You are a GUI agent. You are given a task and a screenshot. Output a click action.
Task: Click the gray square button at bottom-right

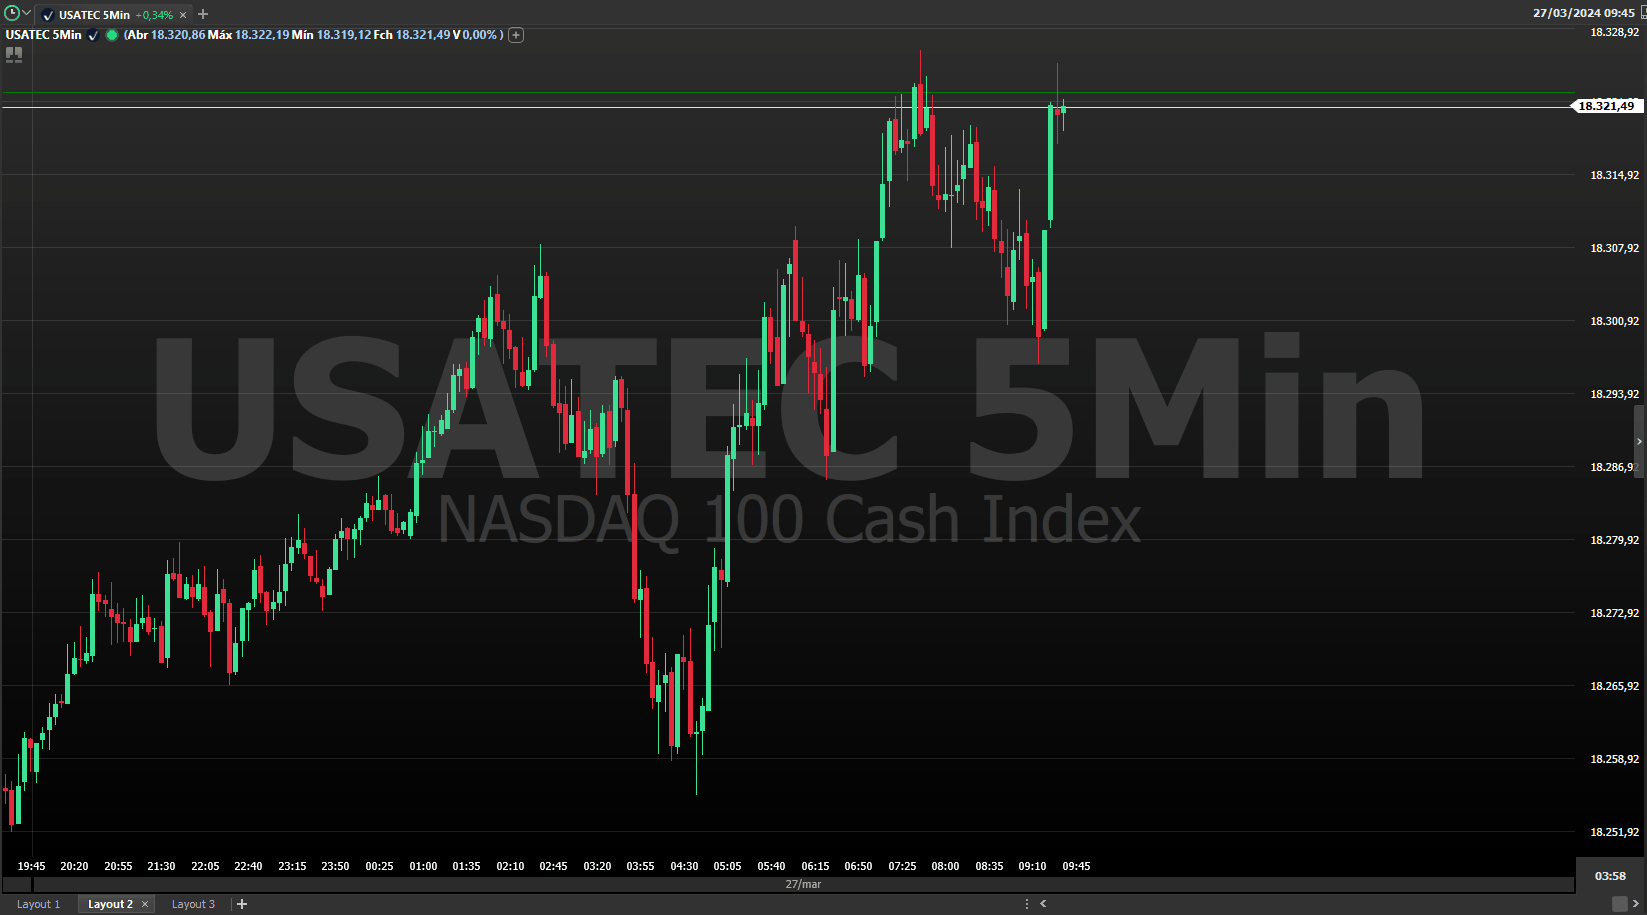[1620, 904]
